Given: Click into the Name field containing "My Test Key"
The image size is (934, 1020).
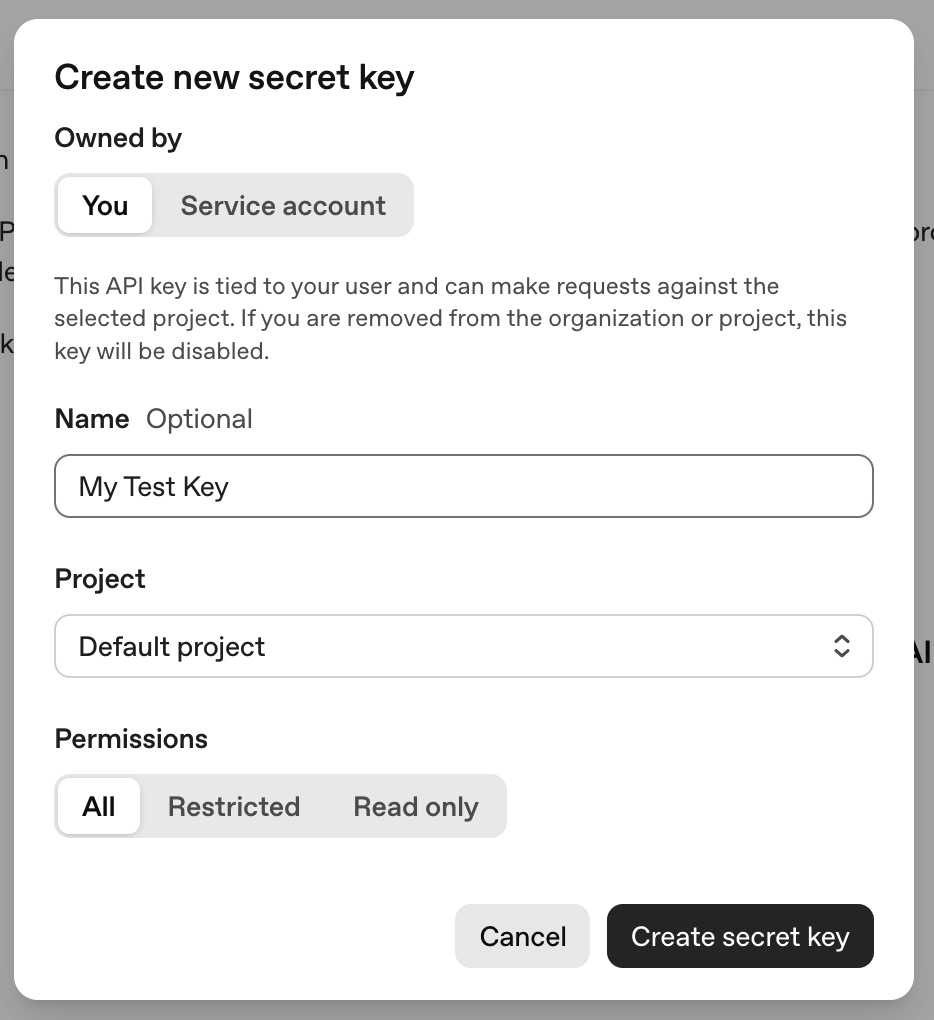Looking at the screenshot, I should [x=464, y=487].
